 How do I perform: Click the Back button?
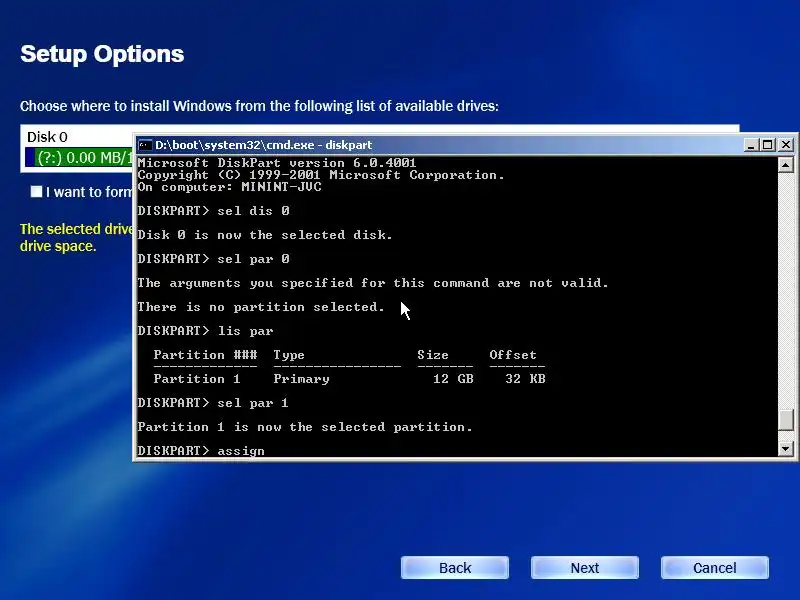(455, 567)
